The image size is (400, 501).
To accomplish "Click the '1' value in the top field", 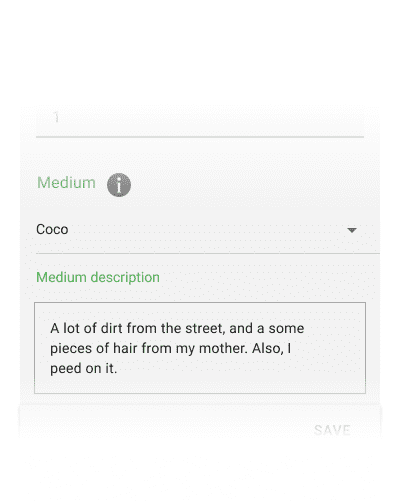I will (56, 117).
